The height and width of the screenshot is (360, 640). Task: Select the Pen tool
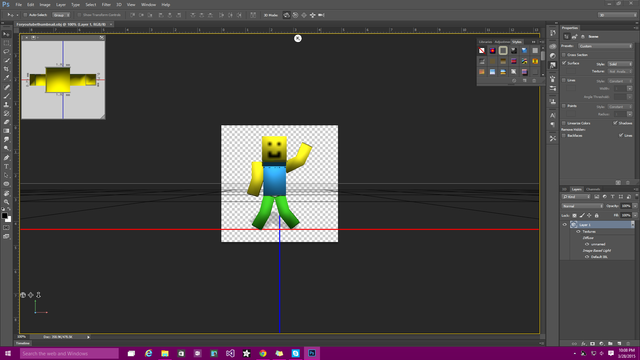point(6,158)
